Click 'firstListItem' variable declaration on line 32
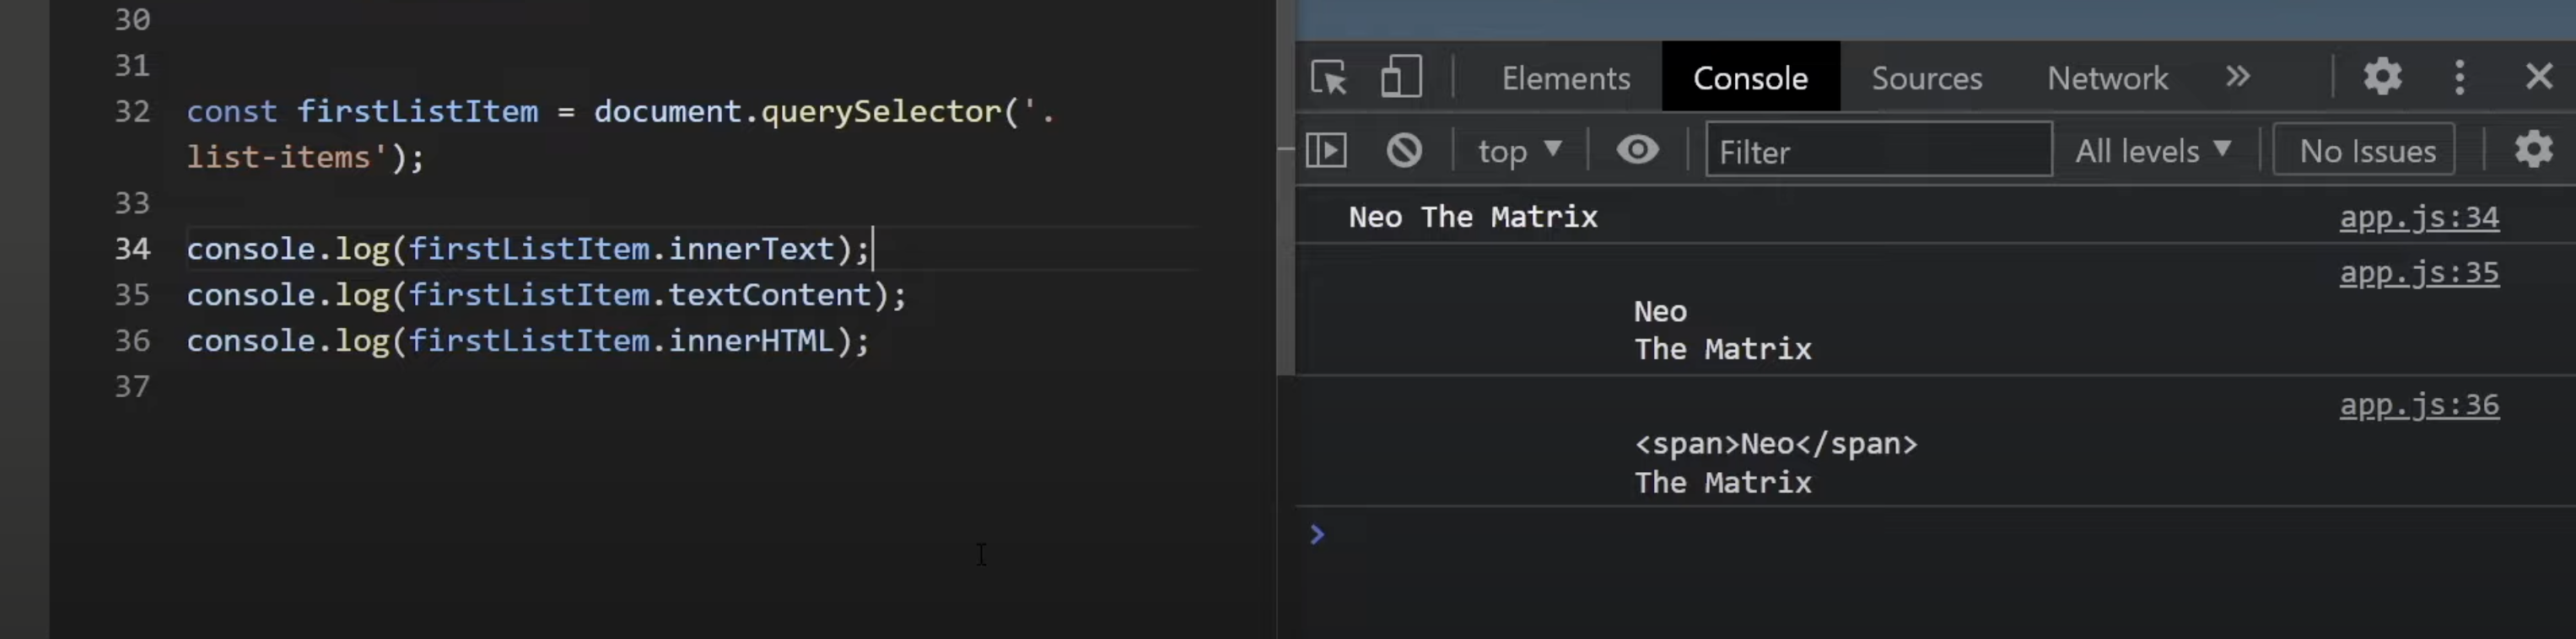 (417, 111)
